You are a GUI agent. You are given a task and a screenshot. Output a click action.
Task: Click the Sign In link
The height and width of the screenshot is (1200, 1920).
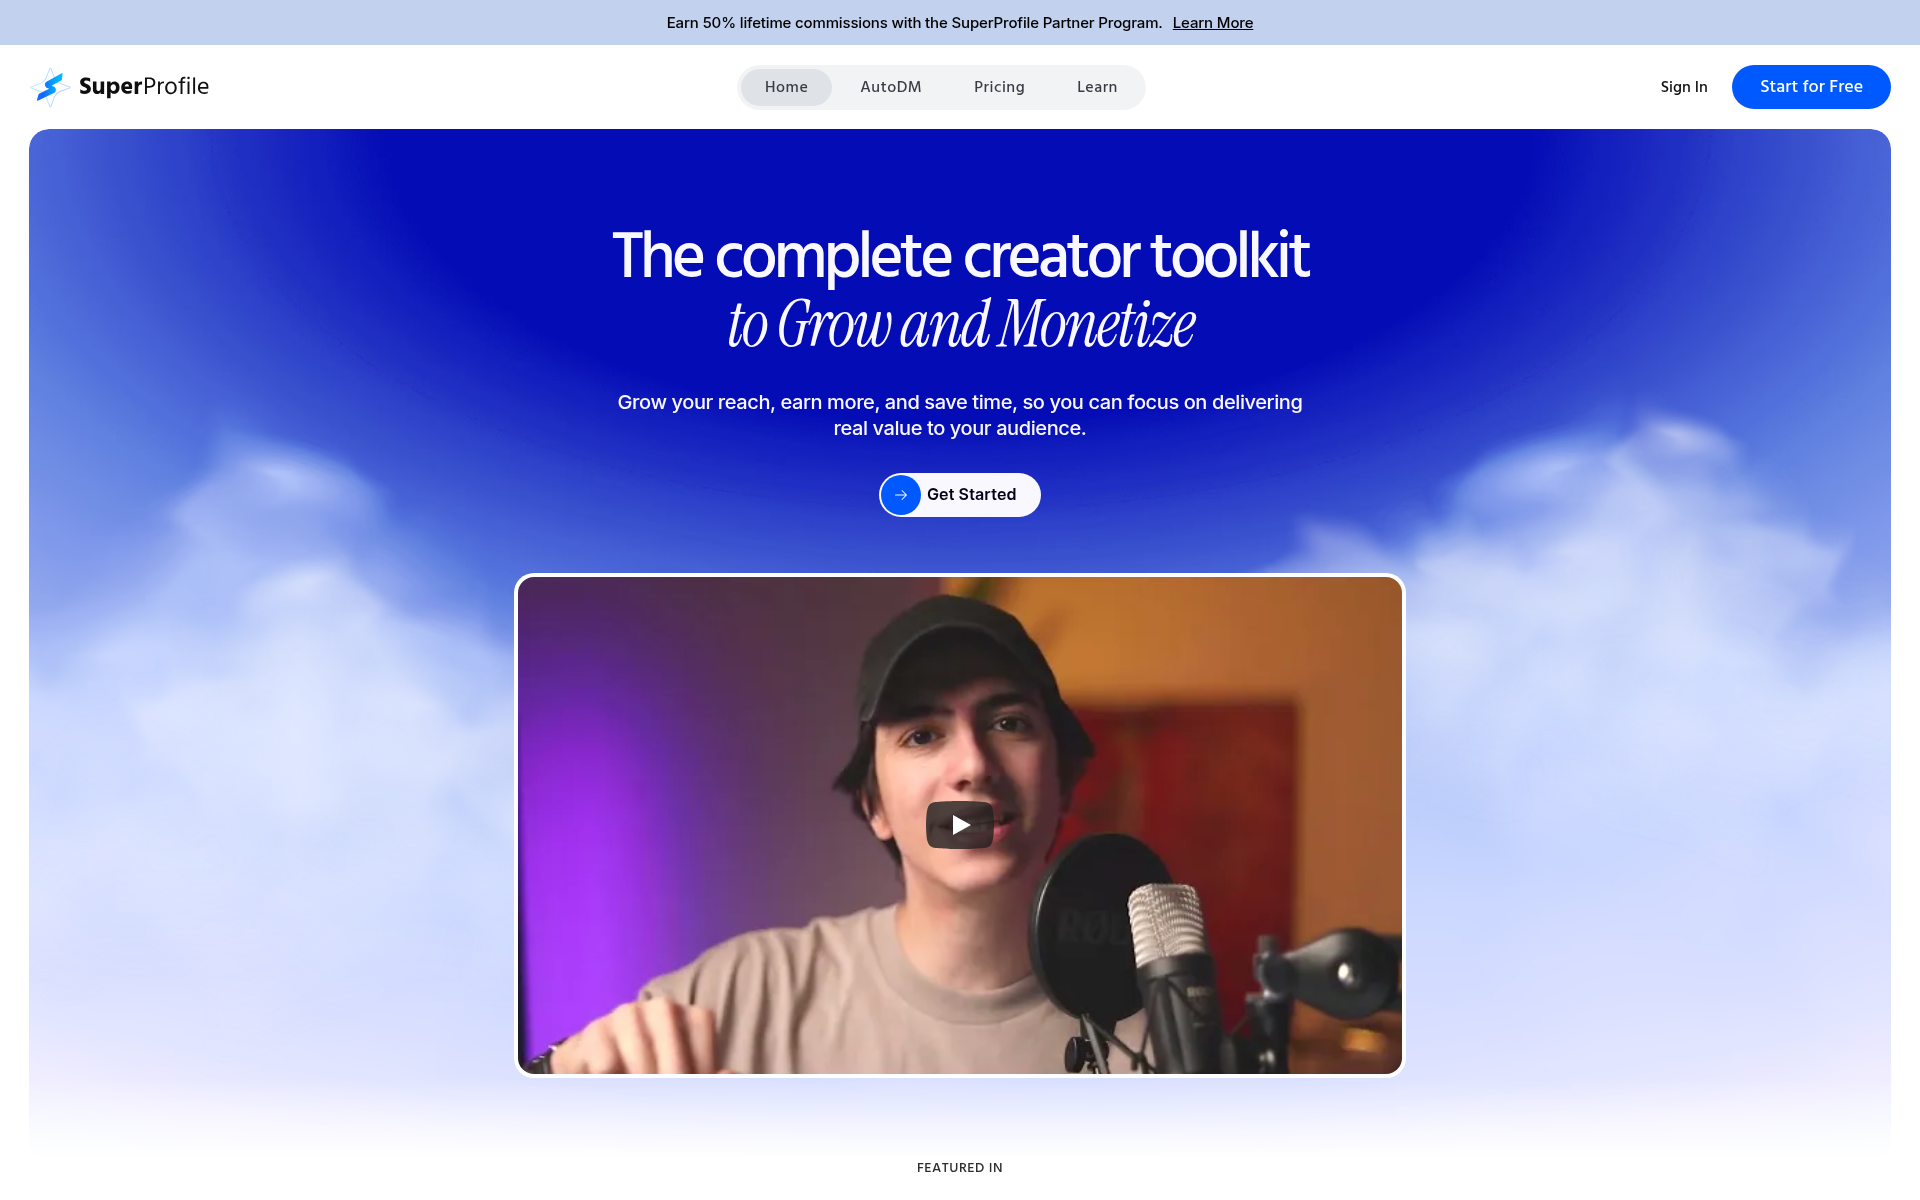(x=1684, y=87)
